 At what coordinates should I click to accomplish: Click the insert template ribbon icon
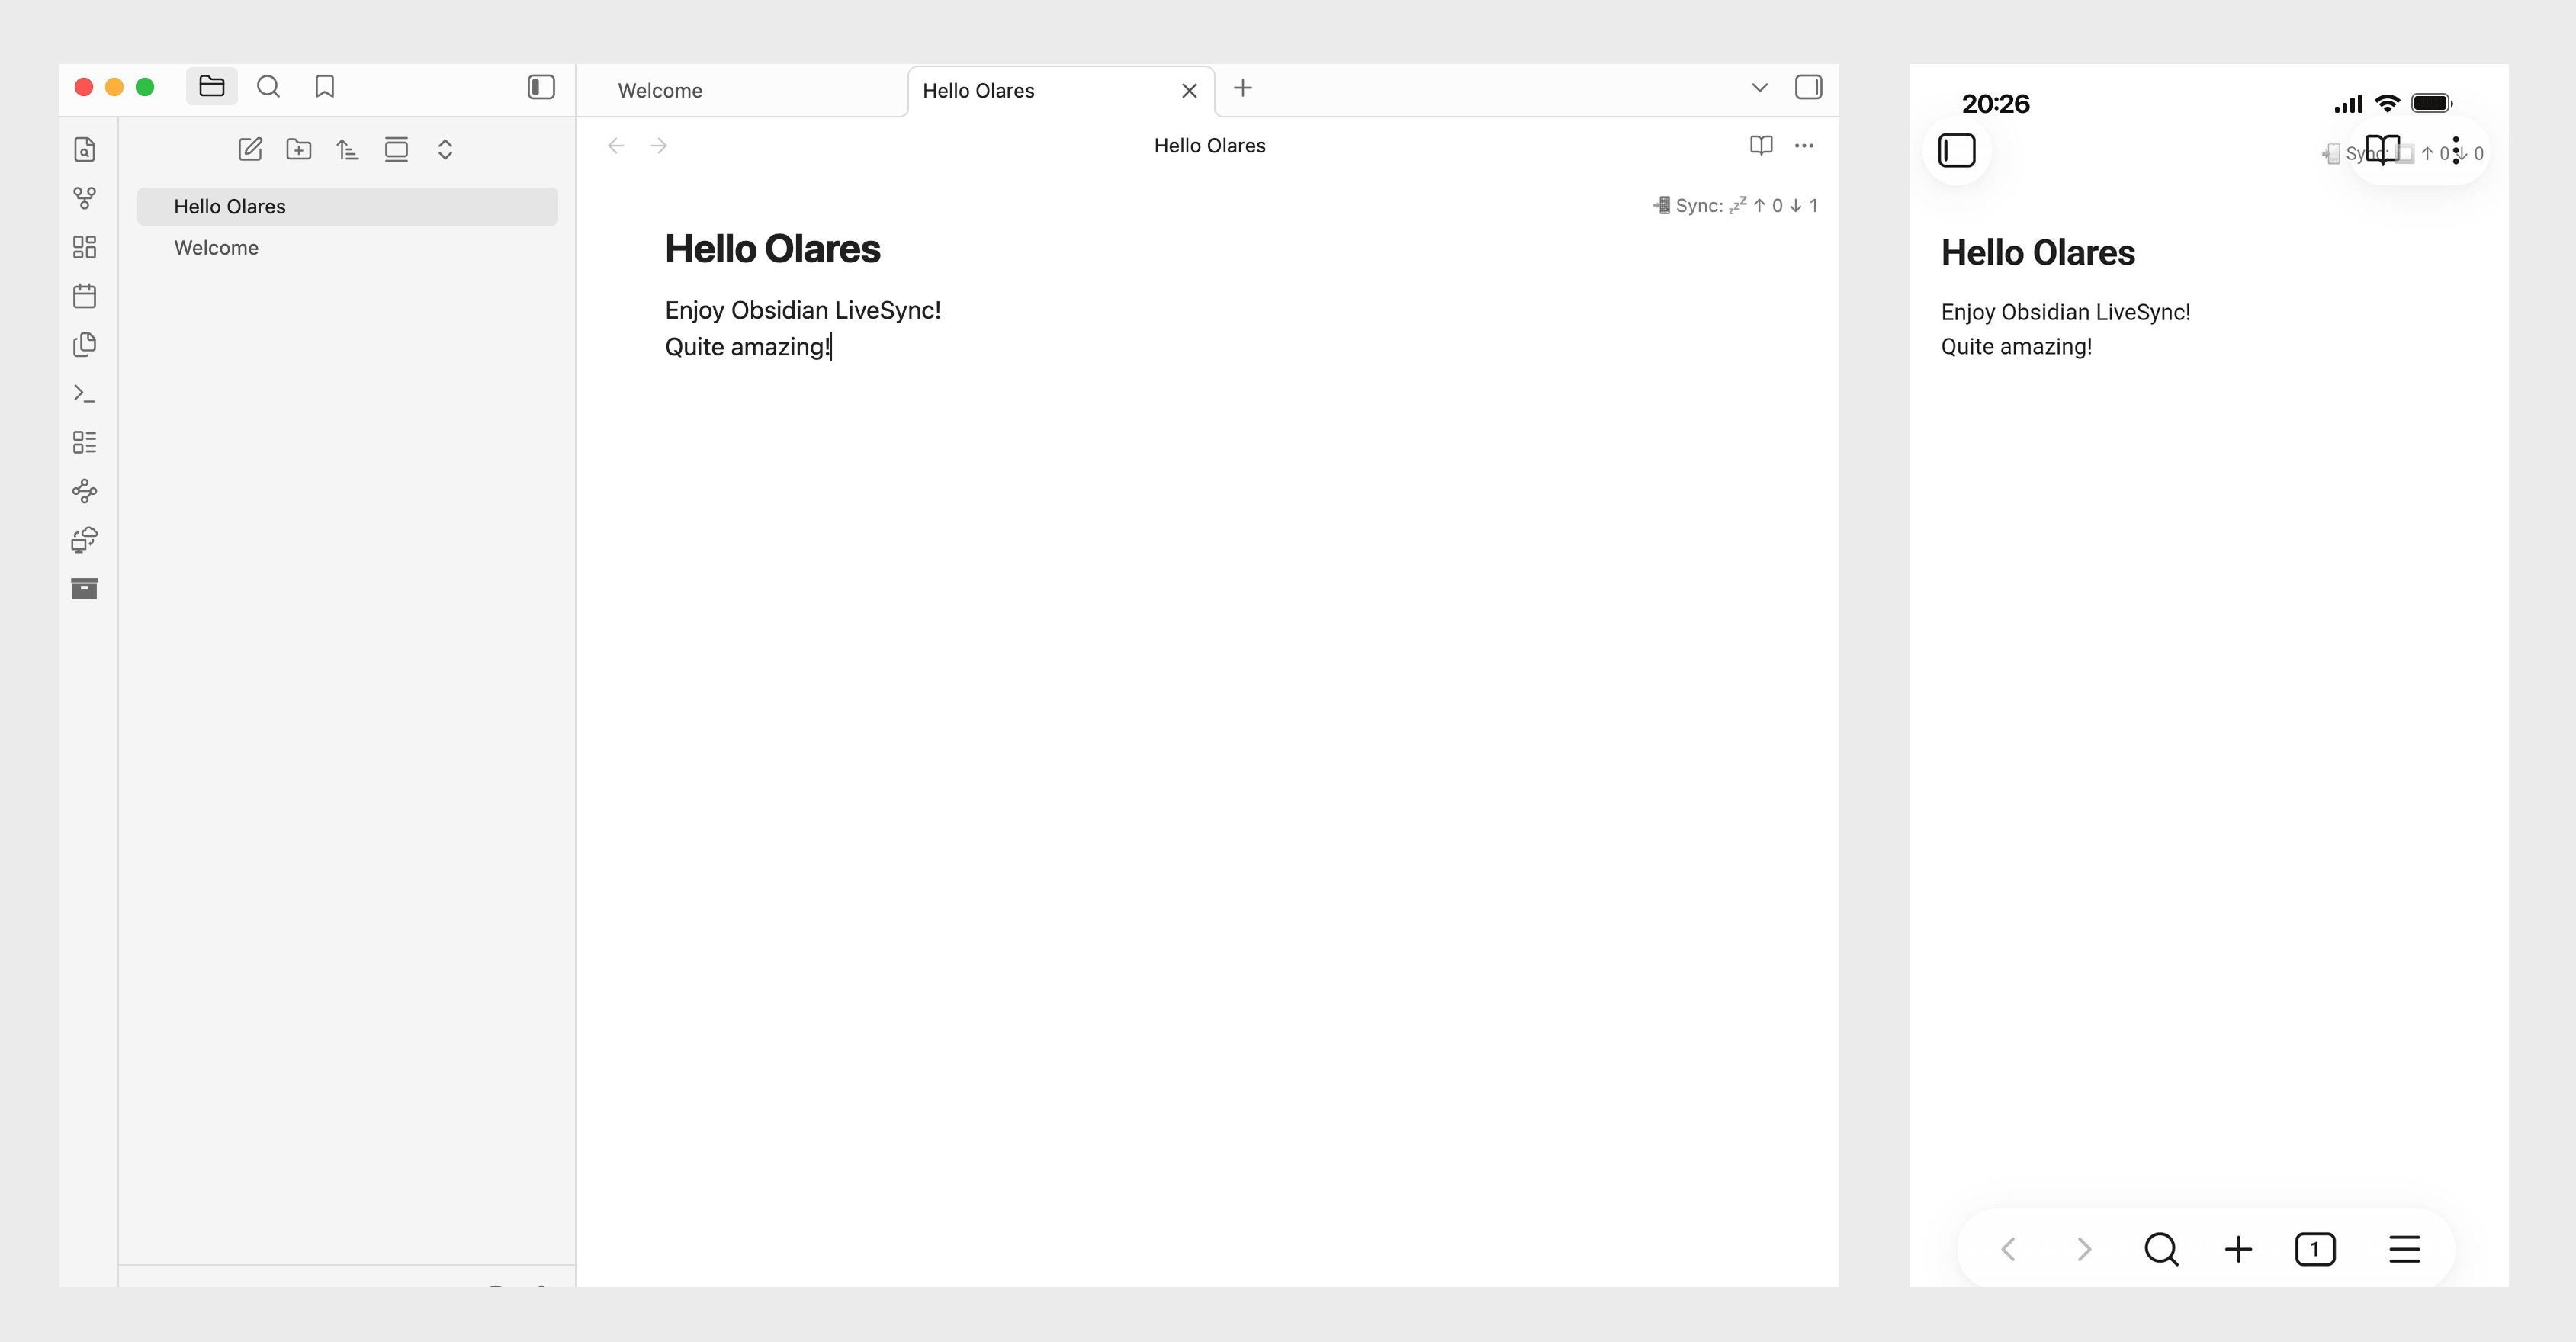[x=85, y=345]
